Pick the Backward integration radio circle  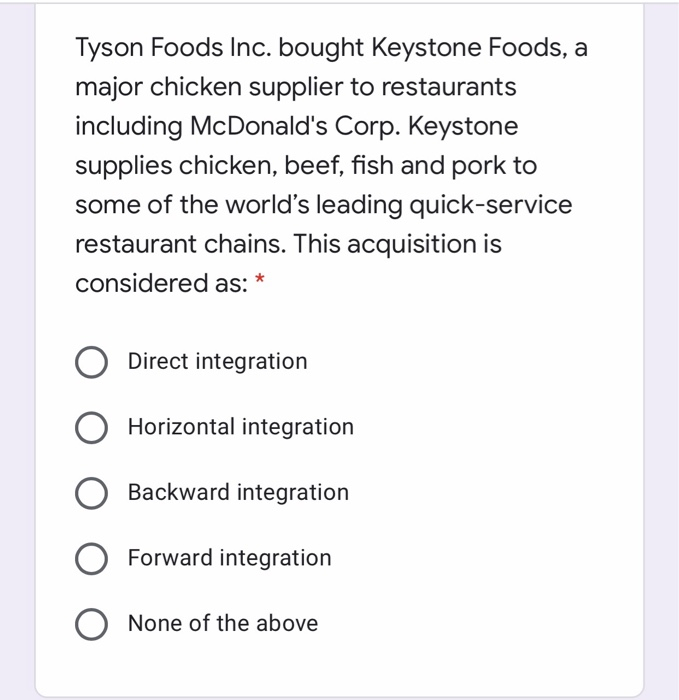[91, 493]
